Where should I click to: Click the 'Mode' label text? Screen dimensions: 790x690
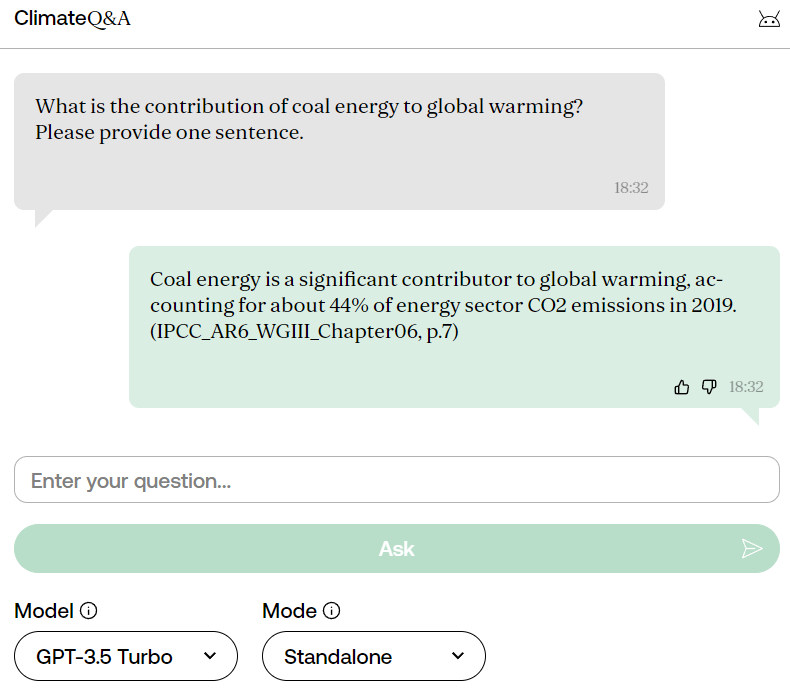pos(289,611)
